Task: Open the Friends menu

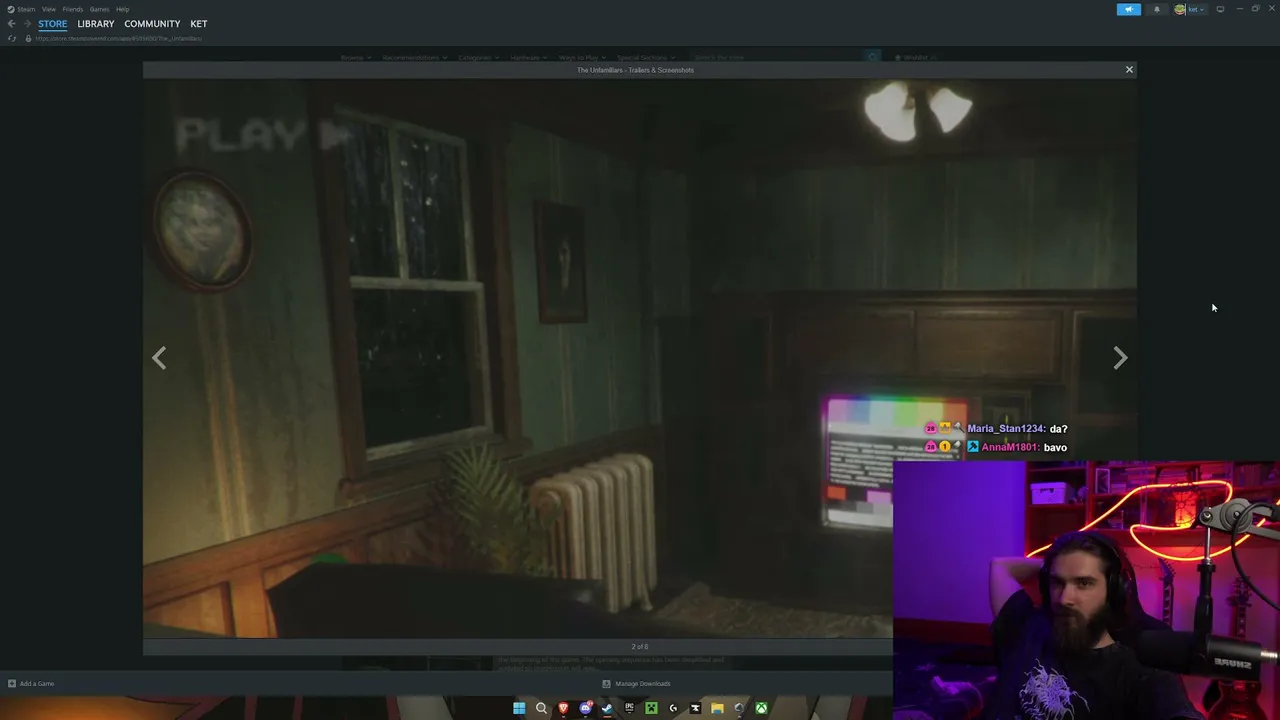Action: click(73, 9)
